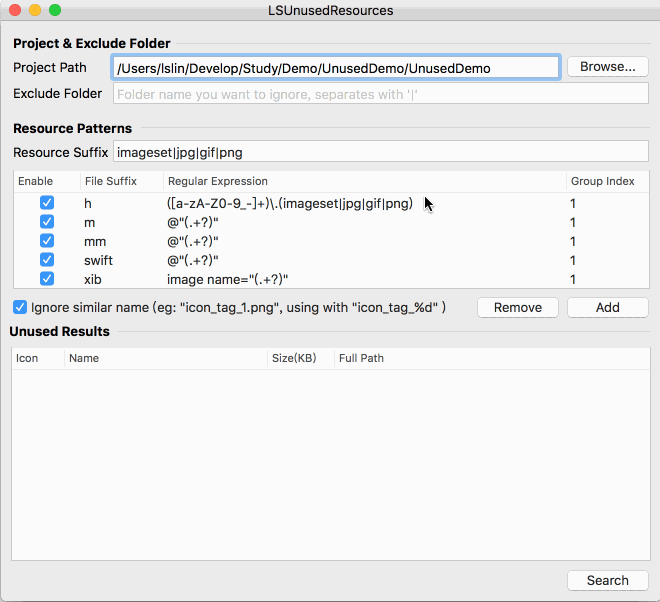Click the Exclude Folder input field
The image size is (660, 602).
[380, 94]
